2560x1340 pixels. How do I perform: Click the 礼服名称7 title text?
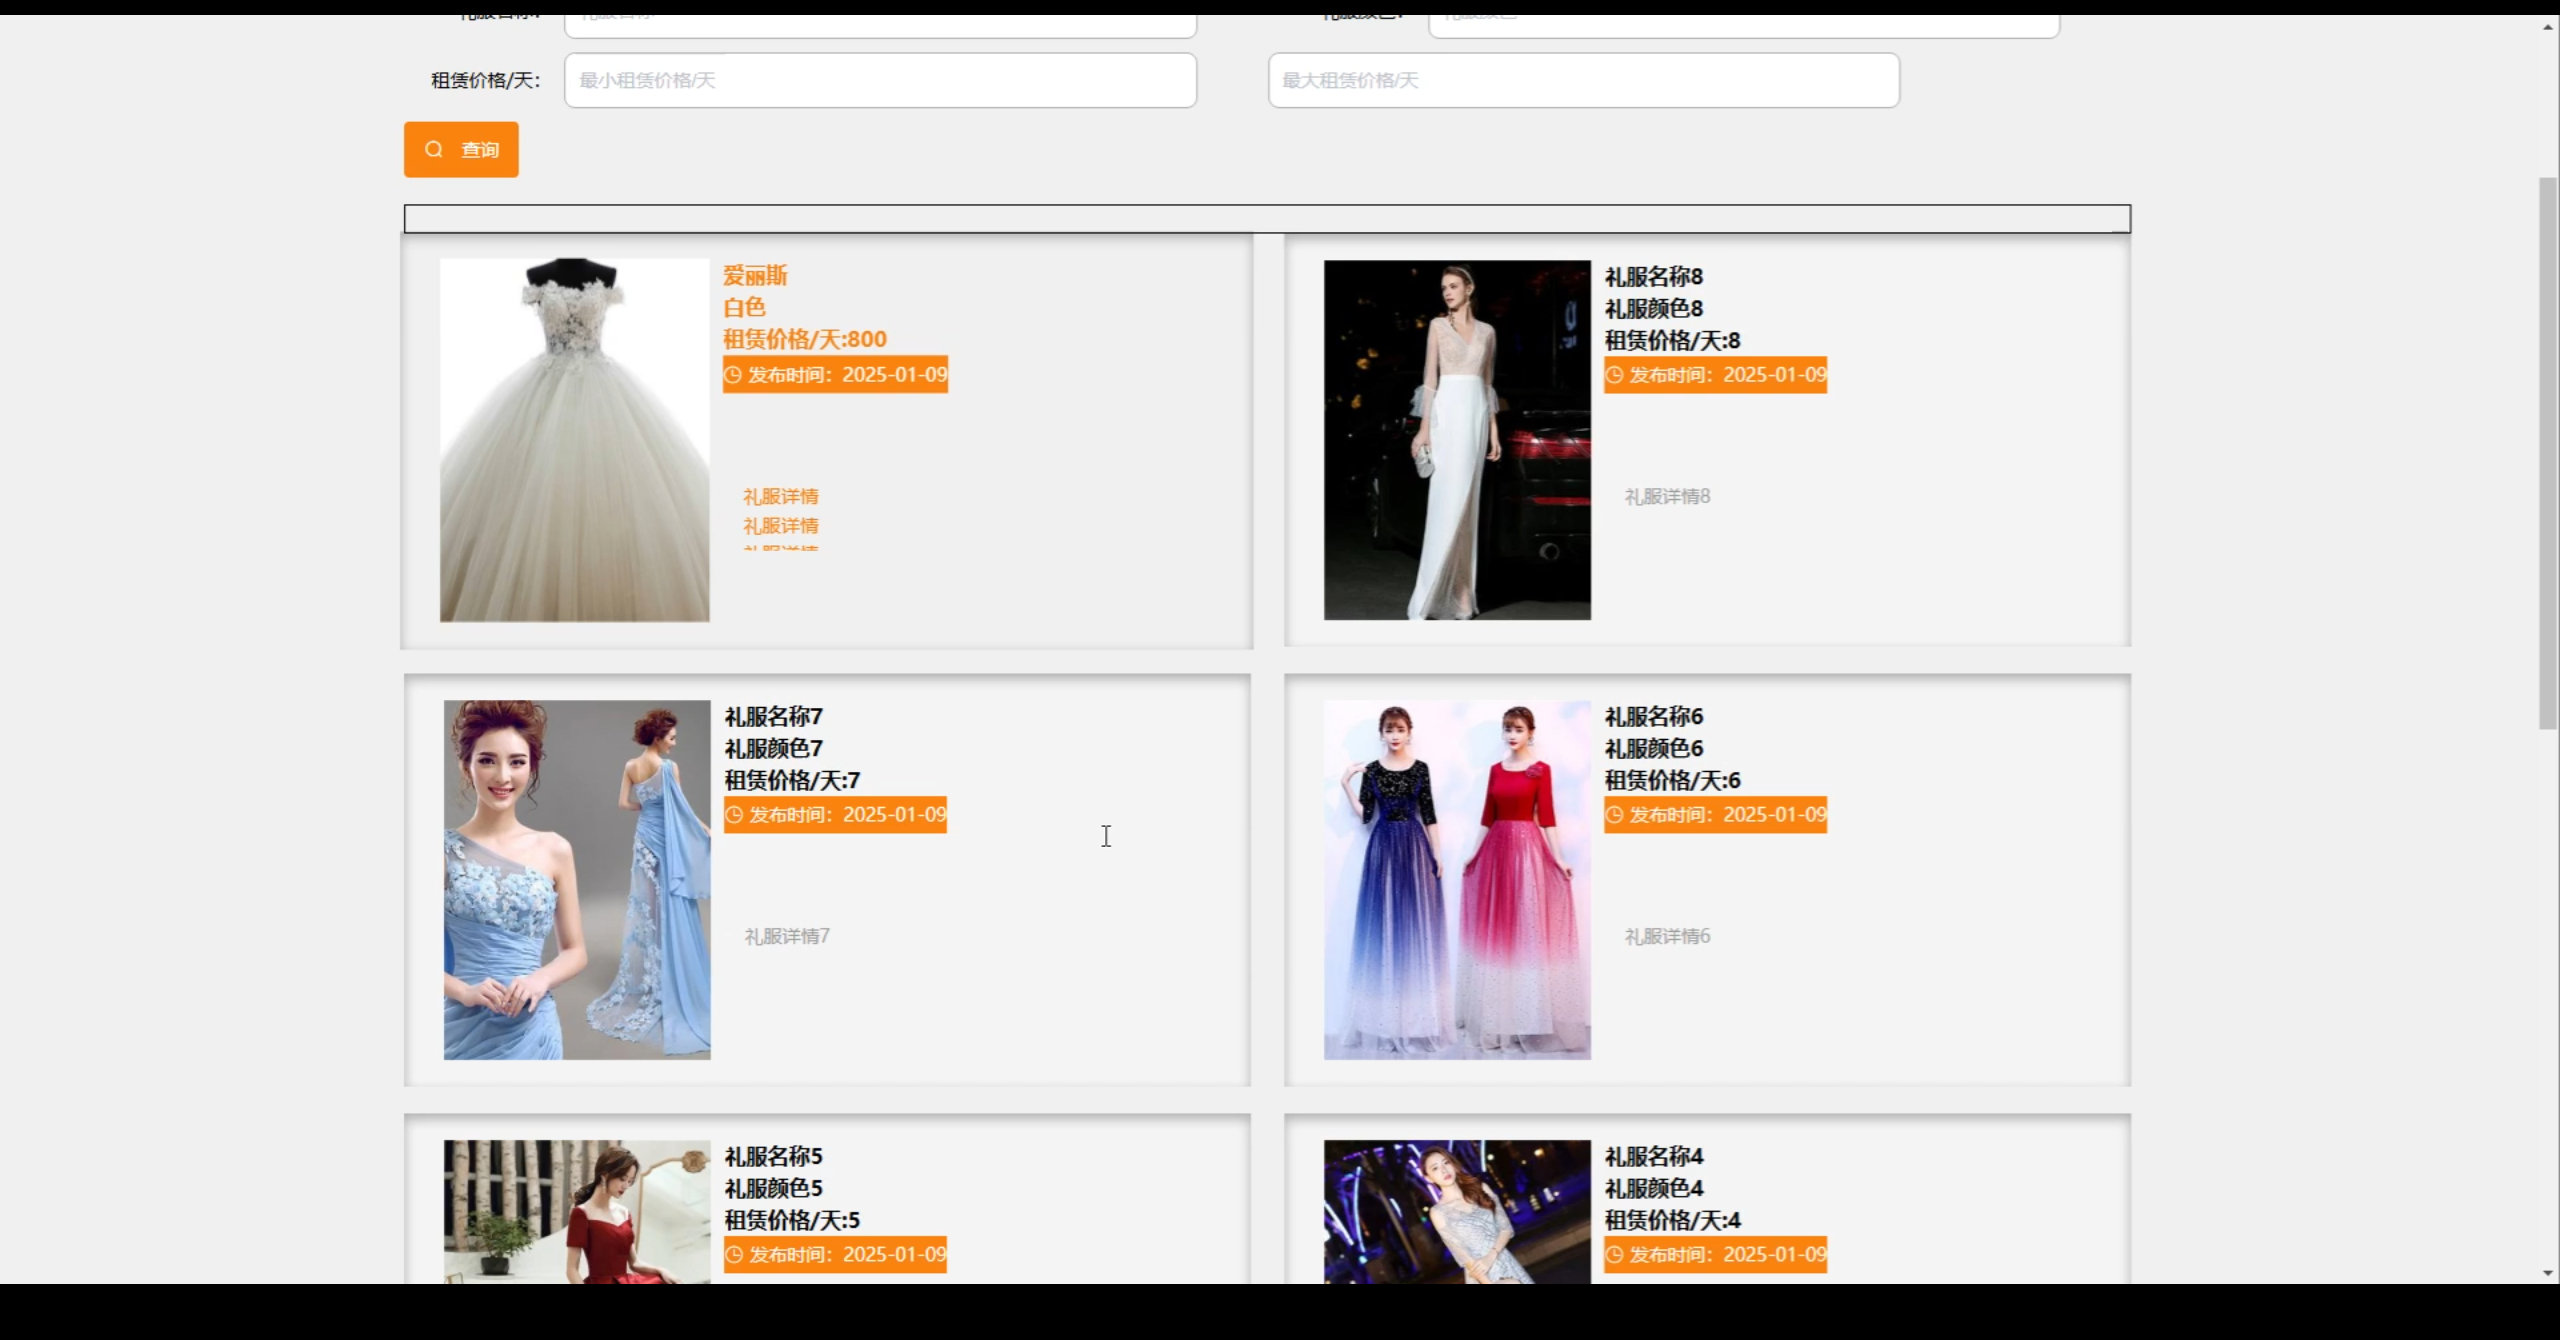(773, 717)
